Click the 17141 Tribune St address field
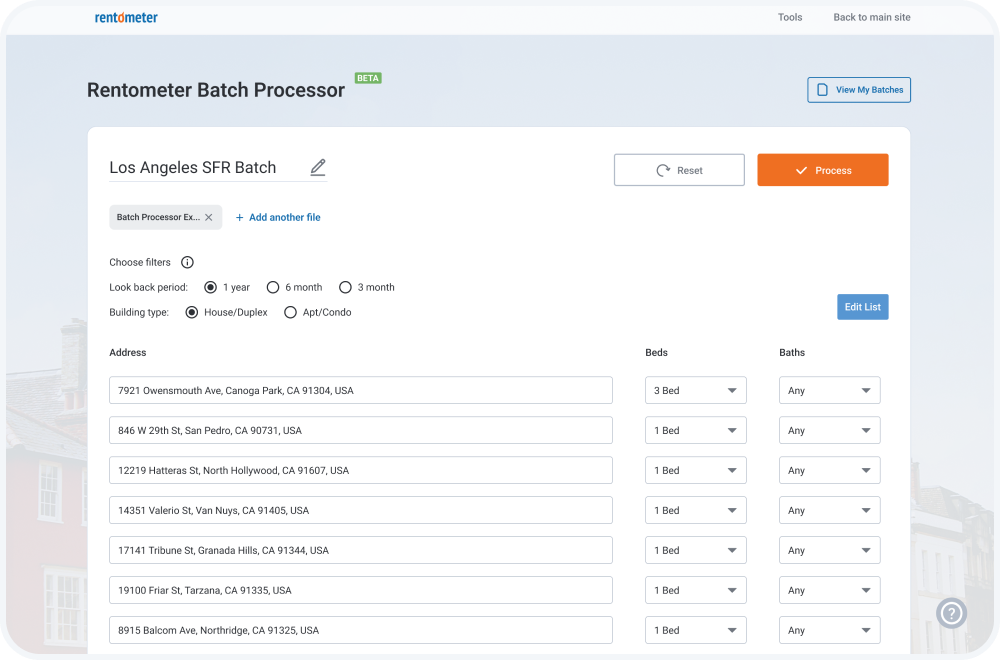Viewport: 1000px width, 660px height. tap(361, 550)
